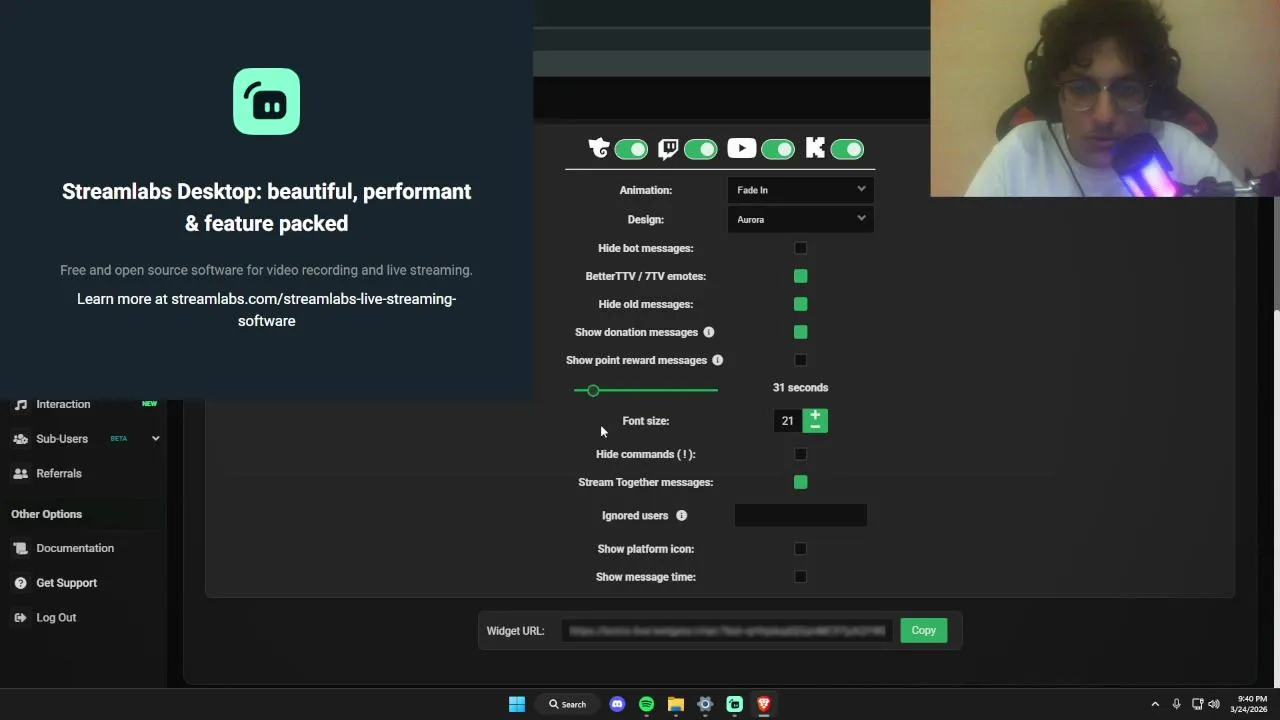This screenshot has height=720, width=1280.
Task: Uncheck BetterTTV / 7TV emotes
Action: 801,276
